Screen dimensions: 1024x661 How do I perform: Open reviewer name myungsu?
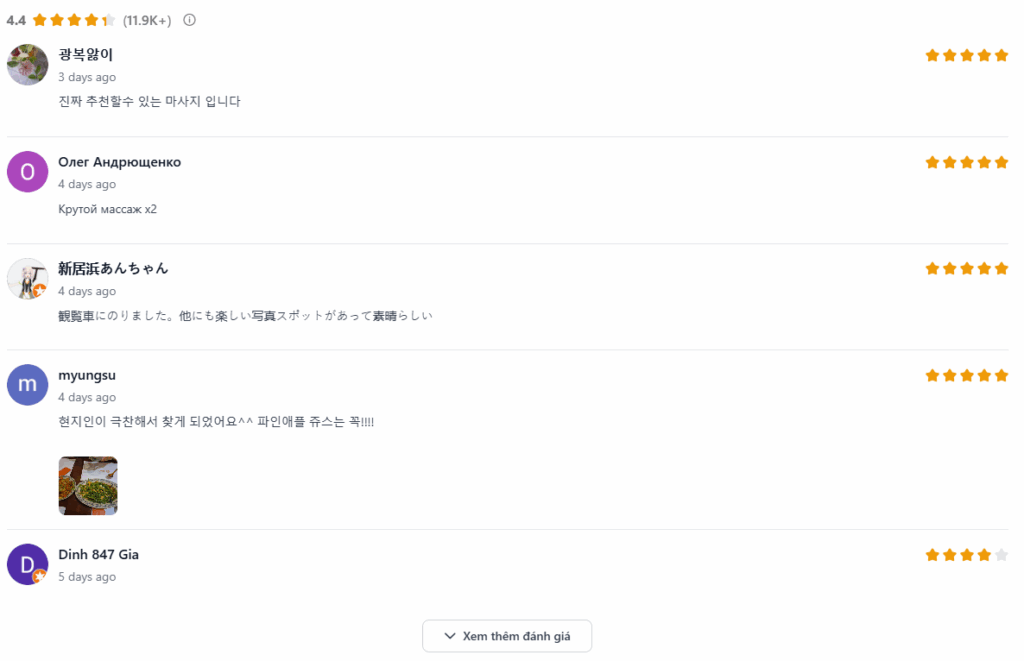pos(87,375)
